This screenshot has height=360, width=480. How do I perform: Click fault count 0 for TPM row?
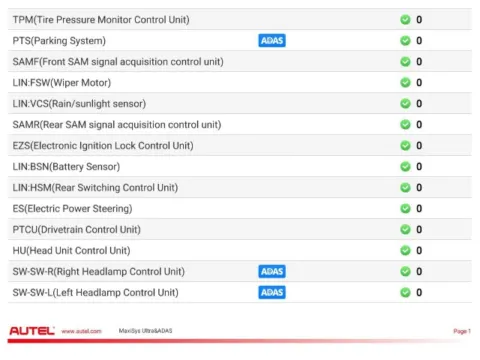(x=419, y=20)
